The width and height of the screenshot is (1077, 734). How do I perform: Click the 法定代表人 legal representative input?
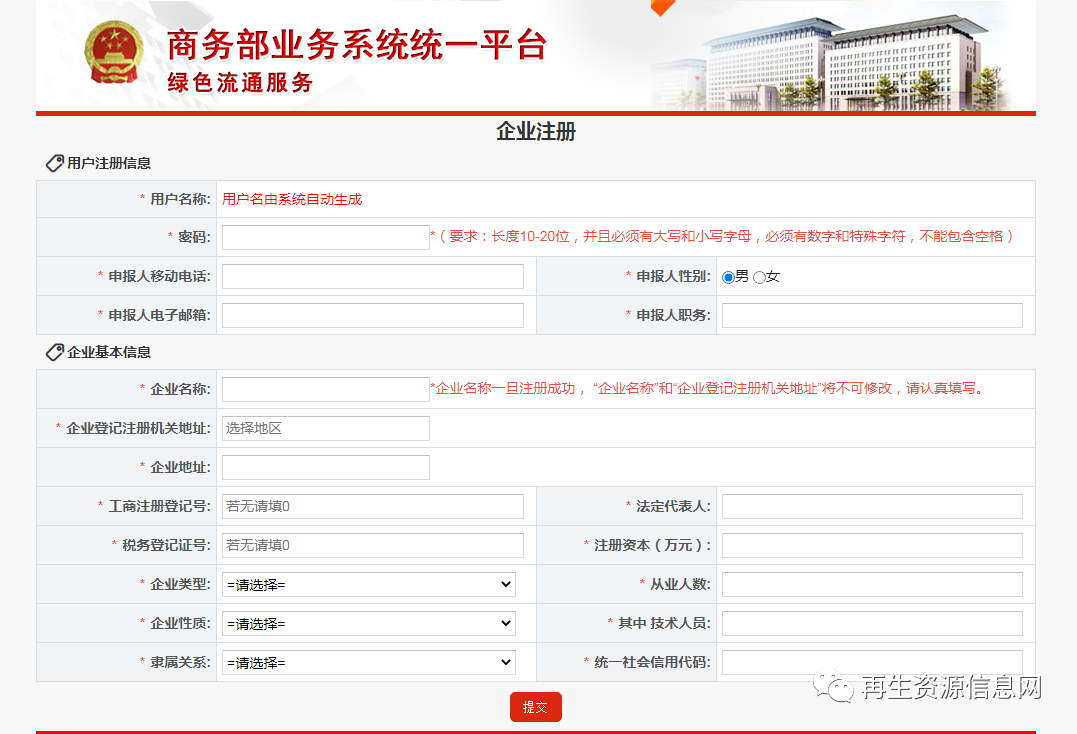871,506
